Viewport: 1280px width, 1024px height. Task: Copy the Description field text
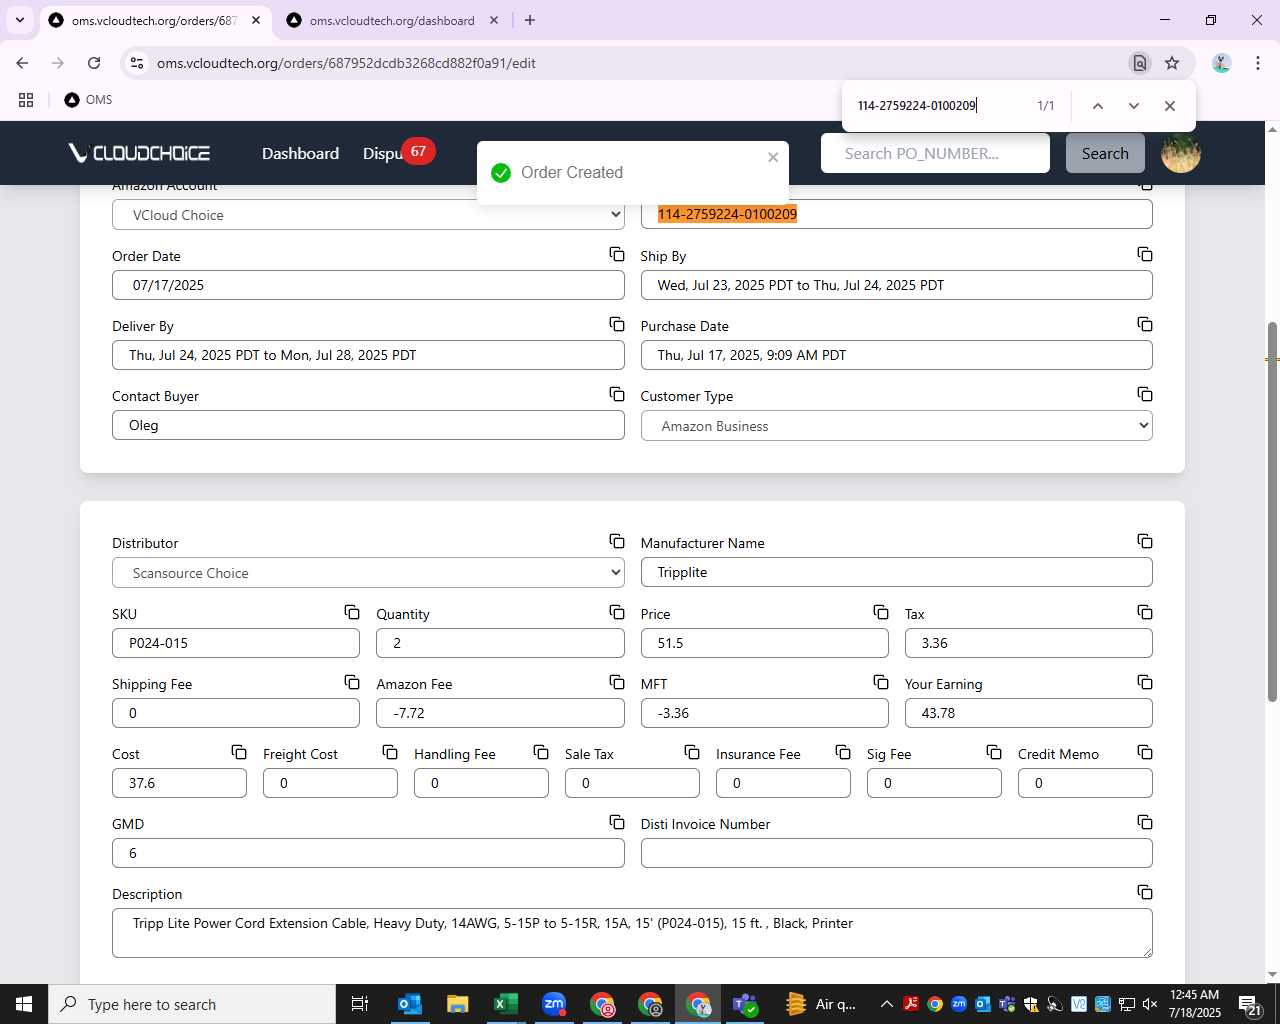click(x=1145, y=892)
